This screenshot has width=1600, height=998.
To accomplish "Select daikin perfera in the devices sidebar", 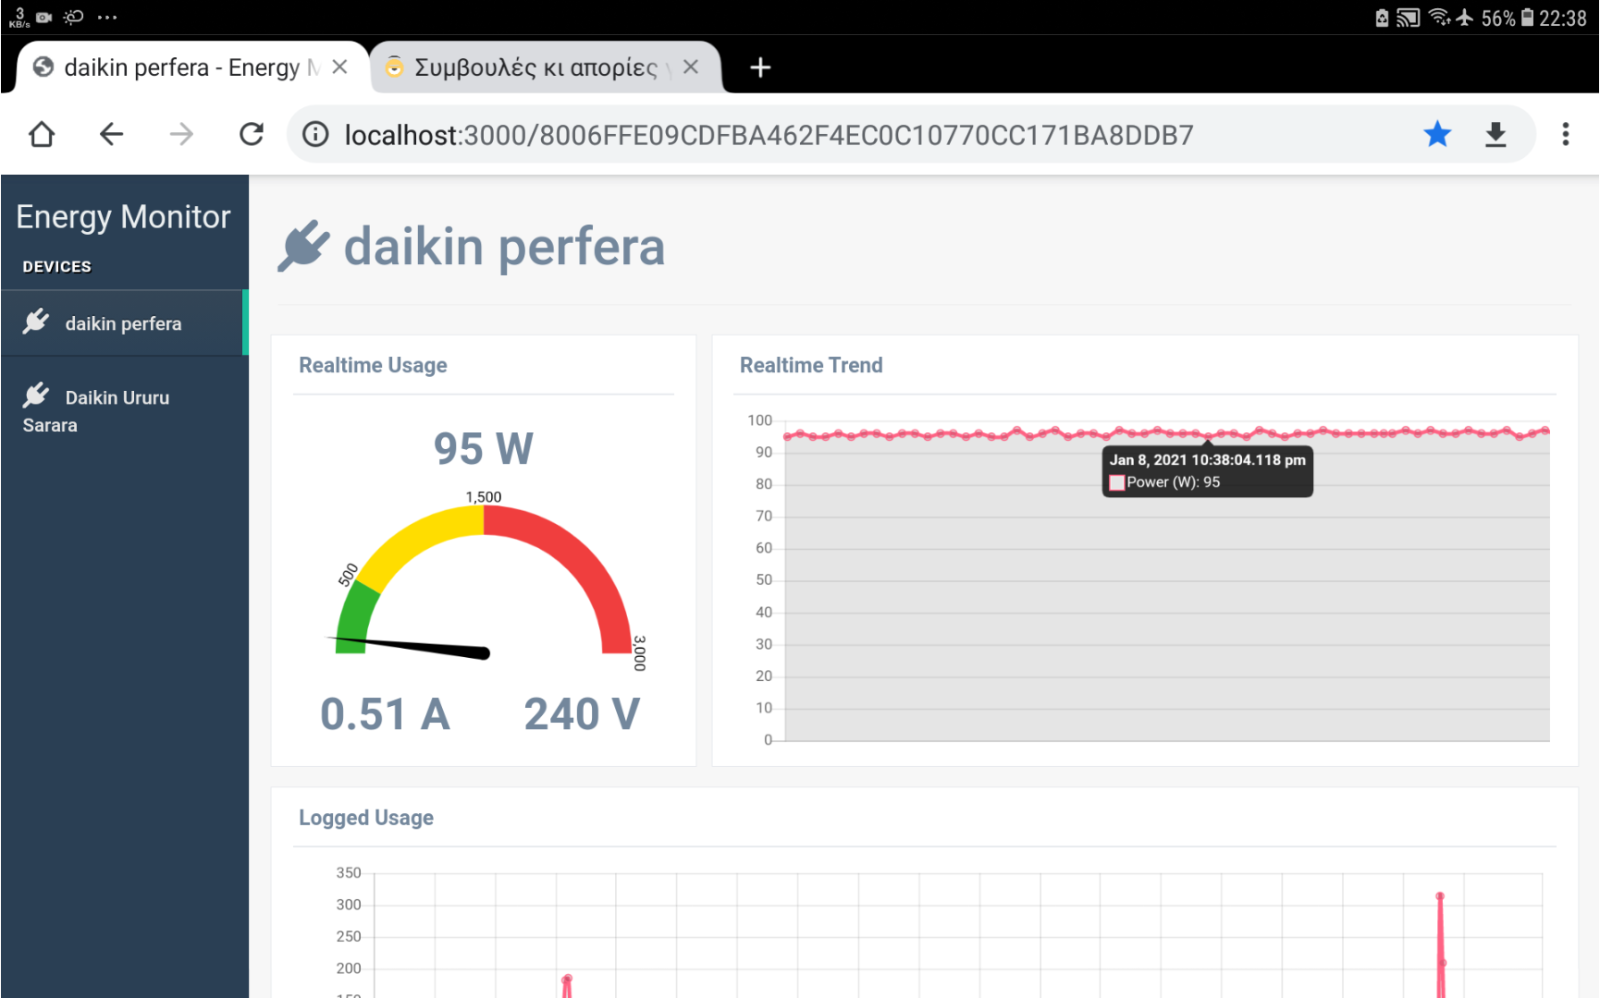I will (x=124, y=323).
